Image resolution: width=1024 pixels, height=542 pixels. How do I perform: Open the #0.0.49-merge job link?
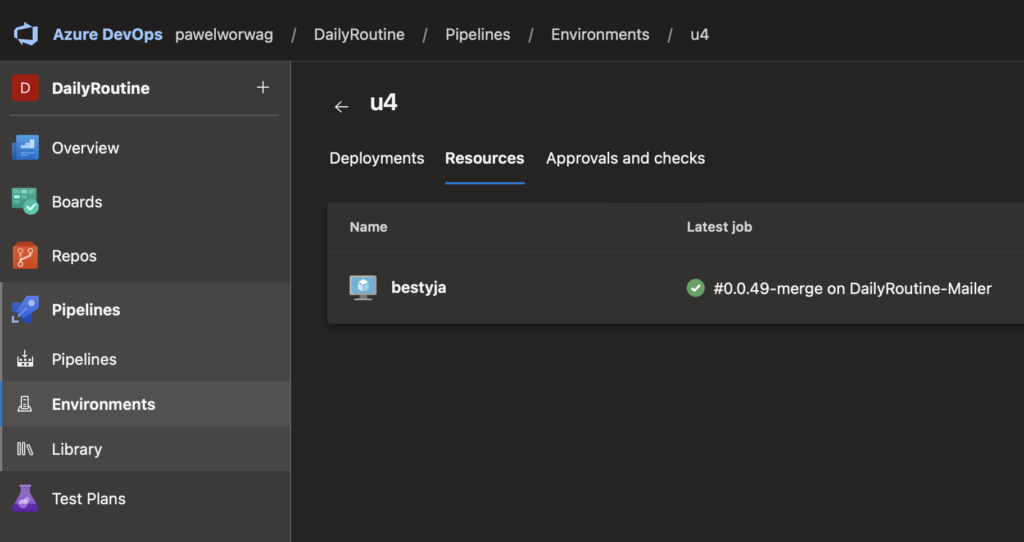click(851, 288)
